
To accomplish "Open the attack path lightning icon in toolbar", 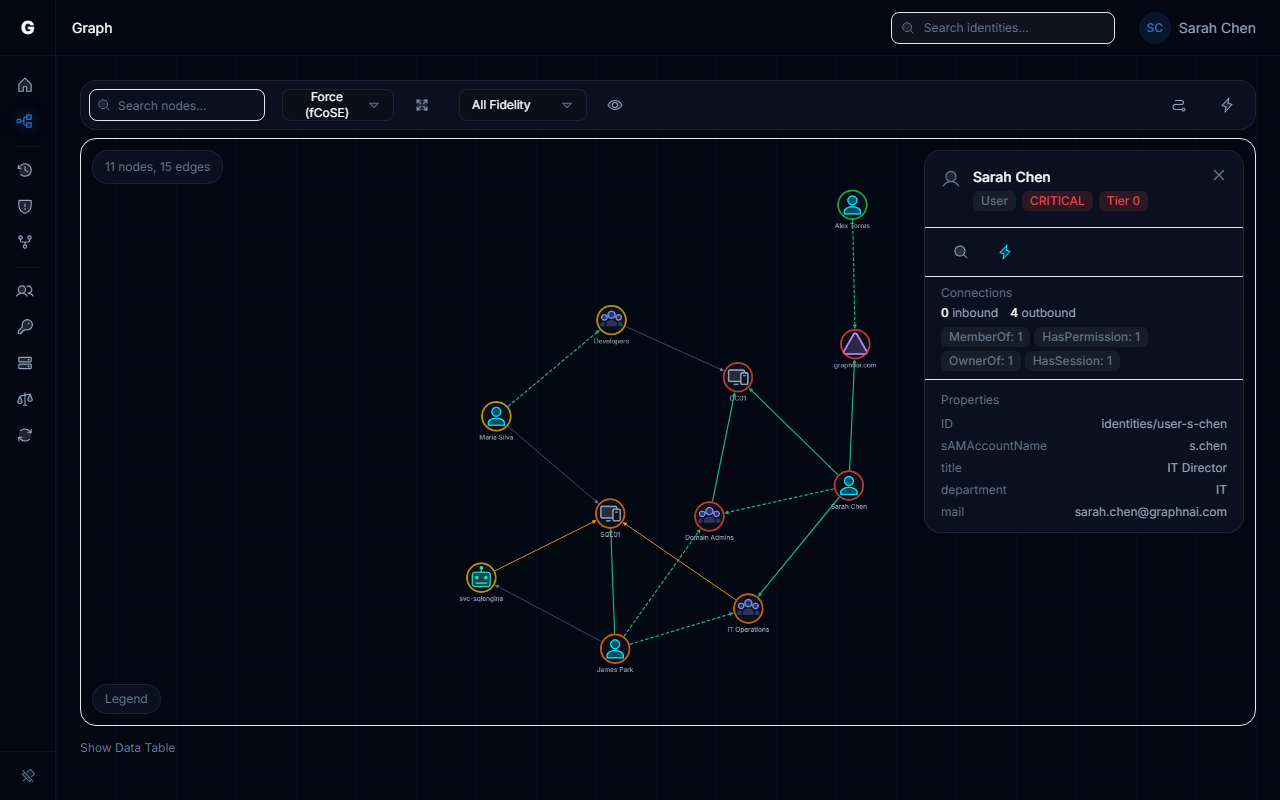I will coord(1227,104).
